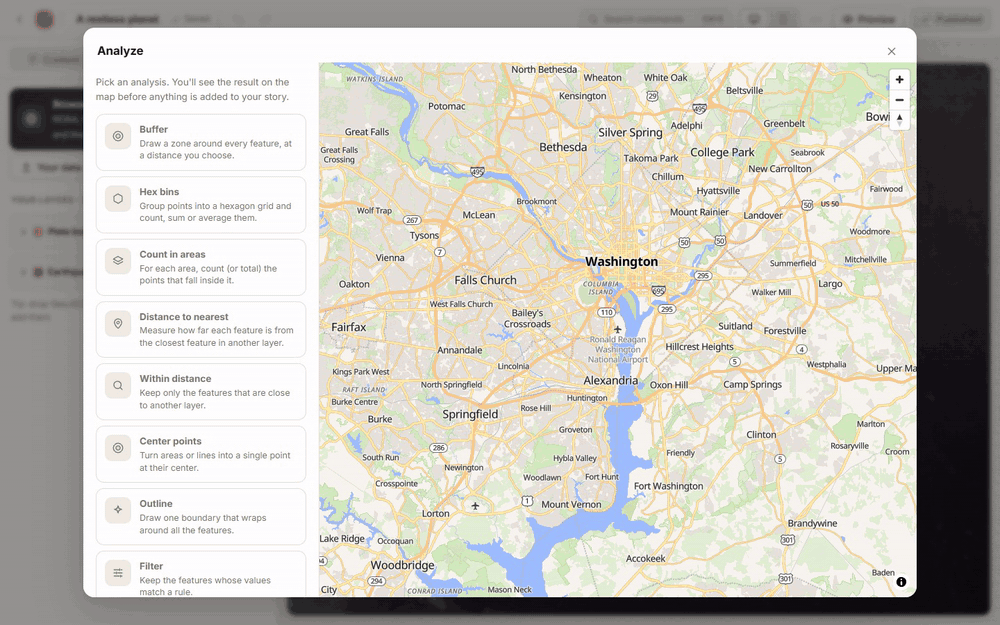Click the Mount Vernon map label
Viewport: 1000px width, 625px height.
(571, 504)
